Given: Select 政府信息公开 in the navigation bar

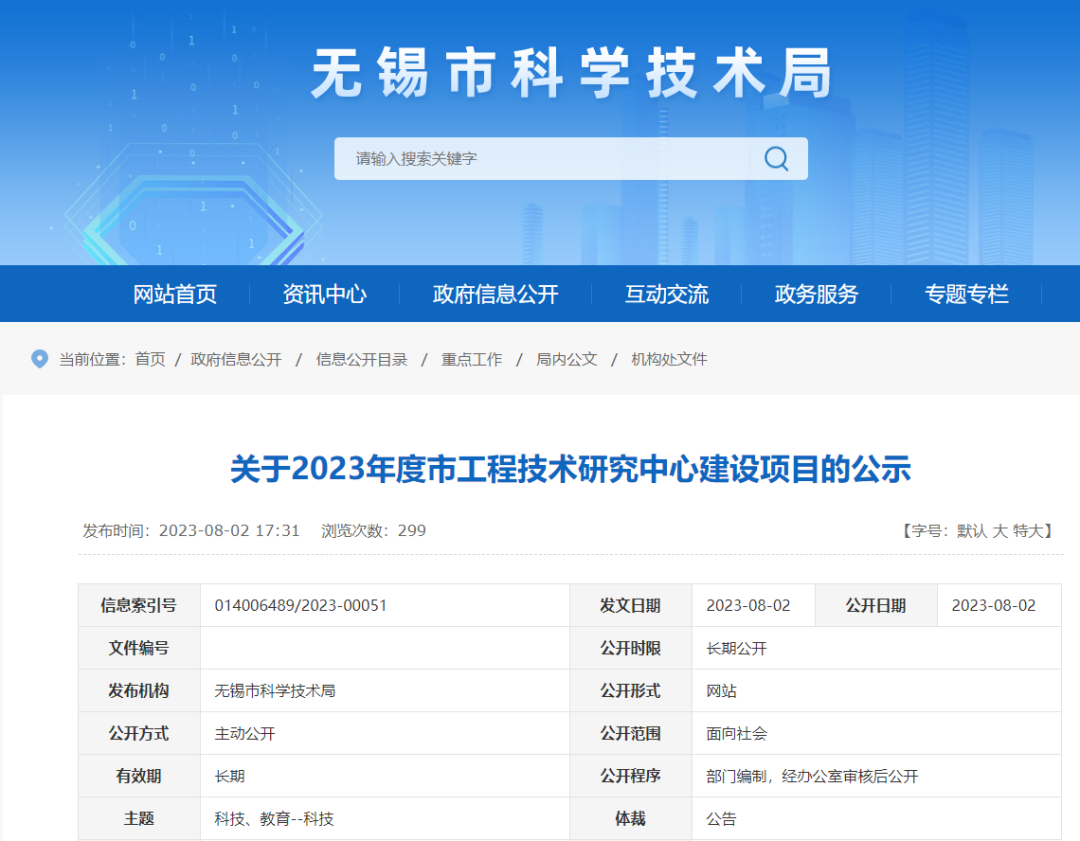Looking at the screenshot, I should pos(495,294).
